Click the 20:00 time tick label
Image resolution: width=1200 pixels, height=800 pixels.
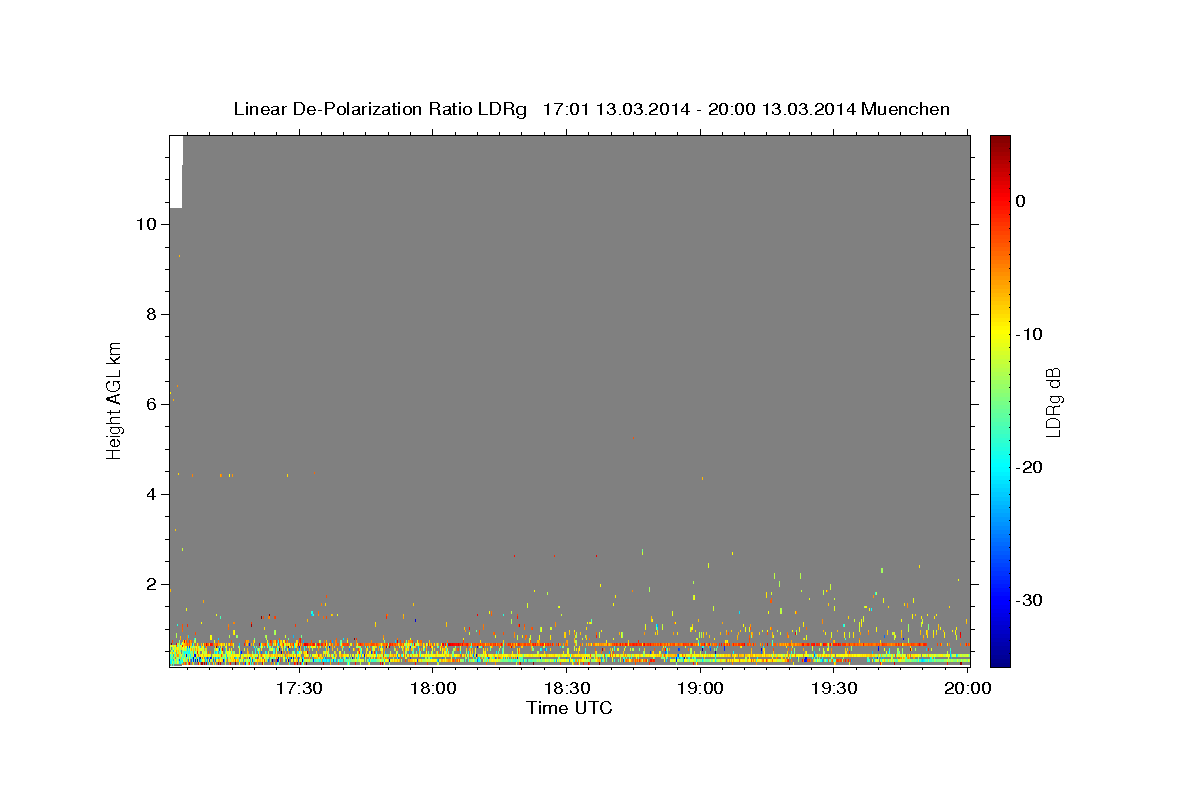click(967, 689)
